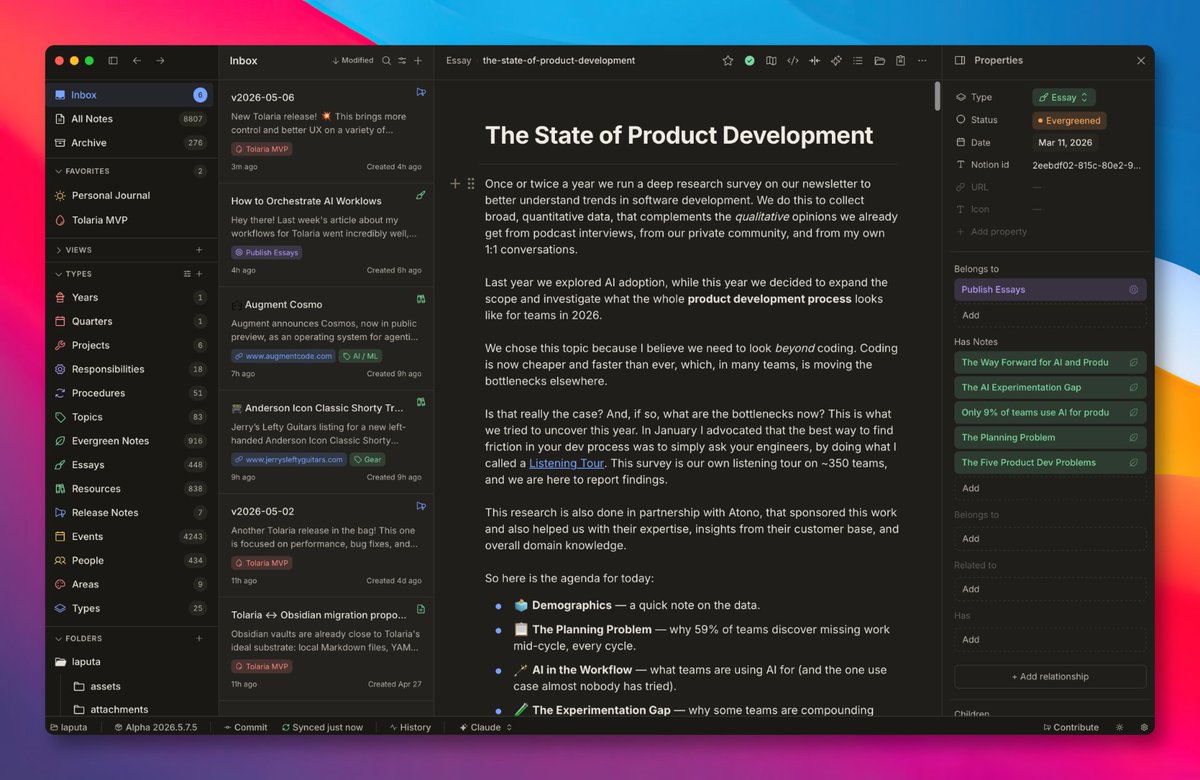Open How to Orchestrate AI Worklows note

tap(326, 234)
